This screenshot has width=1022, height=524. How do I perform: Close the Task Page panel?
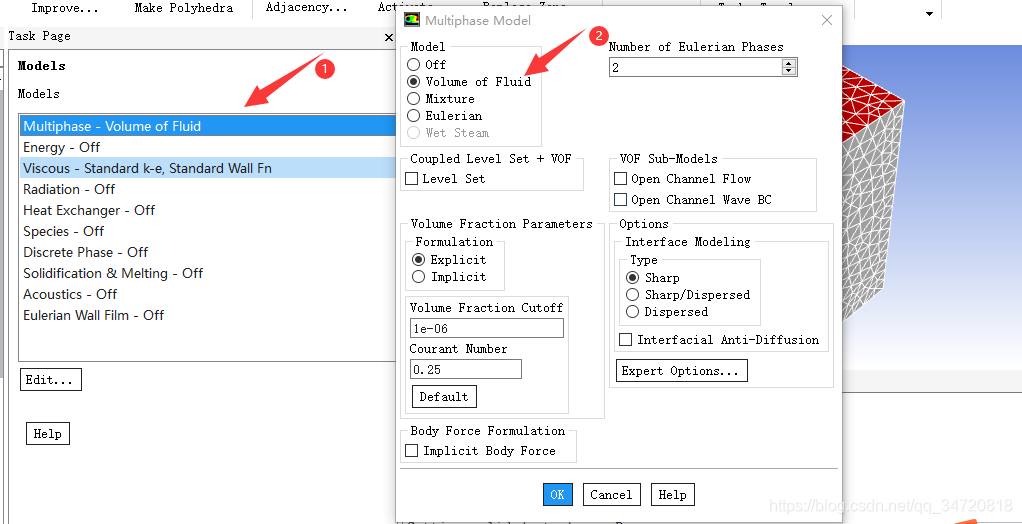coord(389,37)
